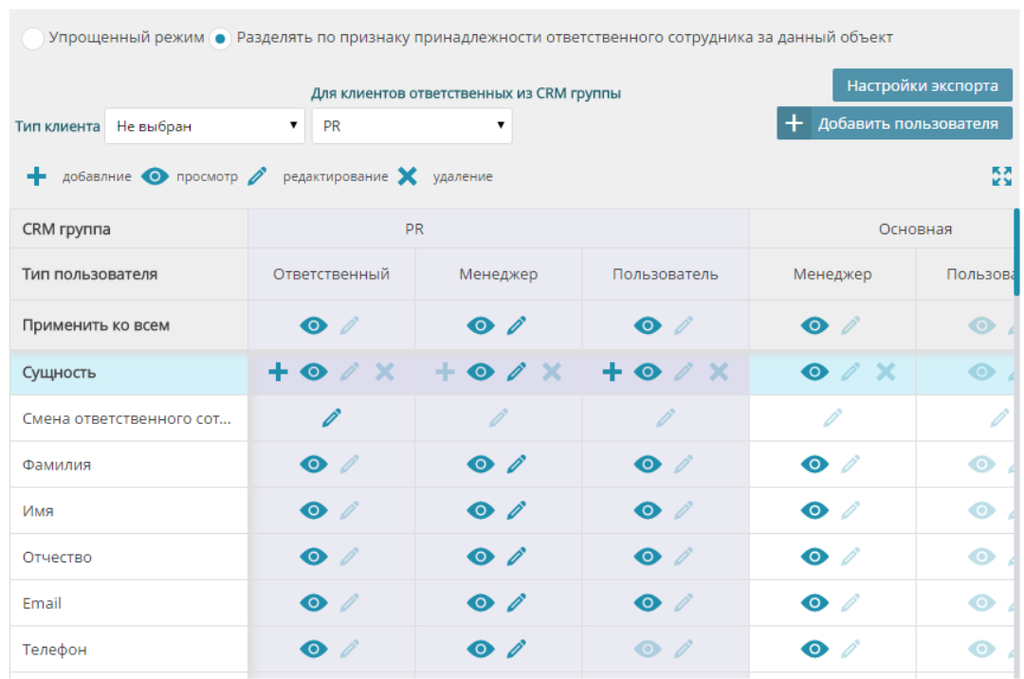The image size is (1024, 679).
Task: Click delete icon in Сущность row for PR Менеджер
Action: (x=551, y=372)
